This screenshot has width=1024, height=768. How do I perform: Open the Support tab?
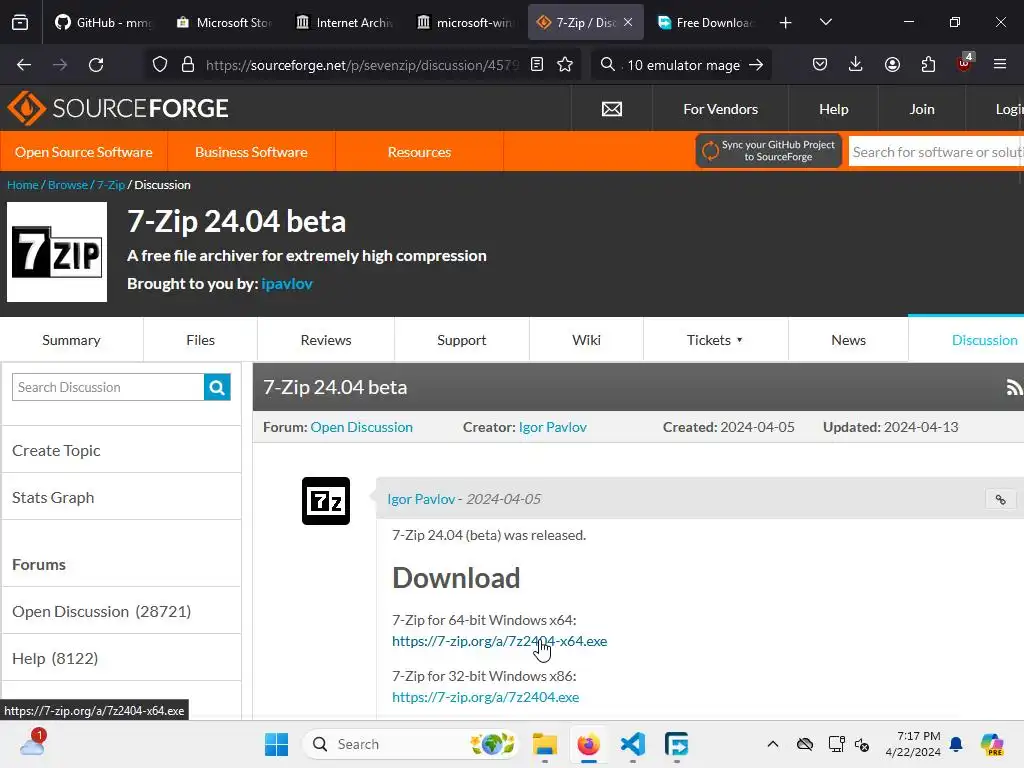coord(462,340)
